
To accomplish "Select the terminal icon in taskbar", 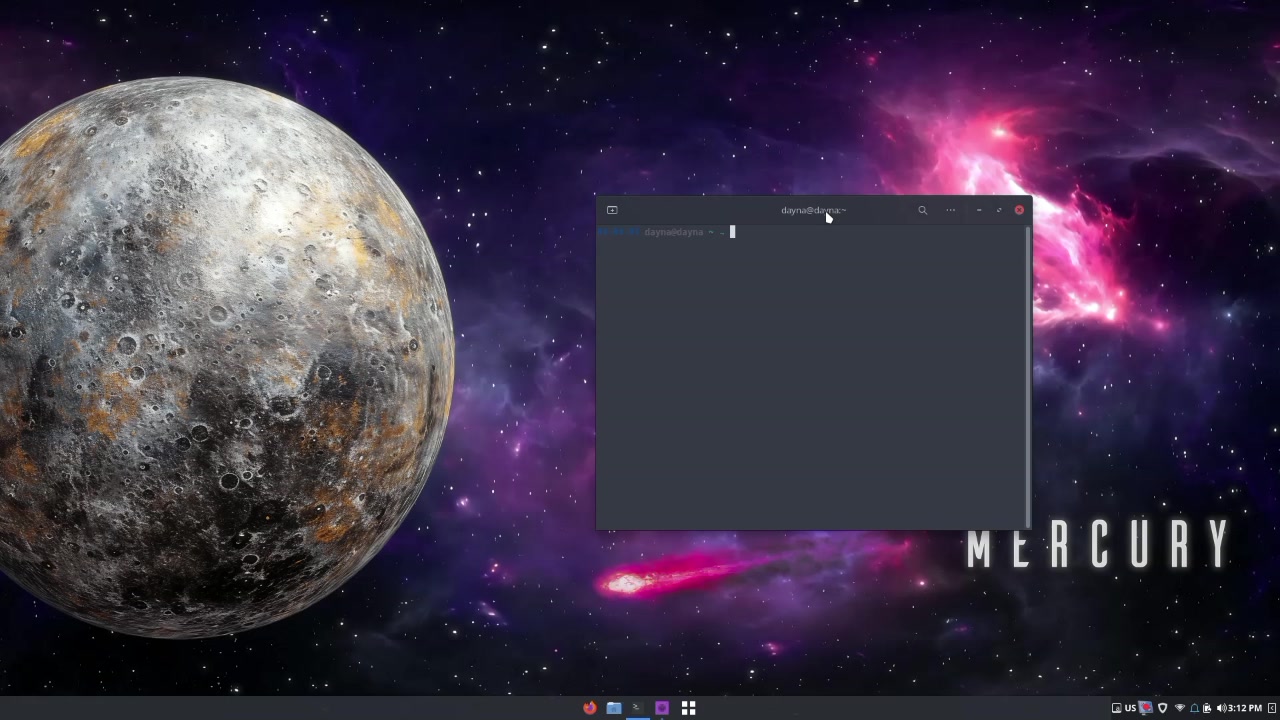I will 637,708.
